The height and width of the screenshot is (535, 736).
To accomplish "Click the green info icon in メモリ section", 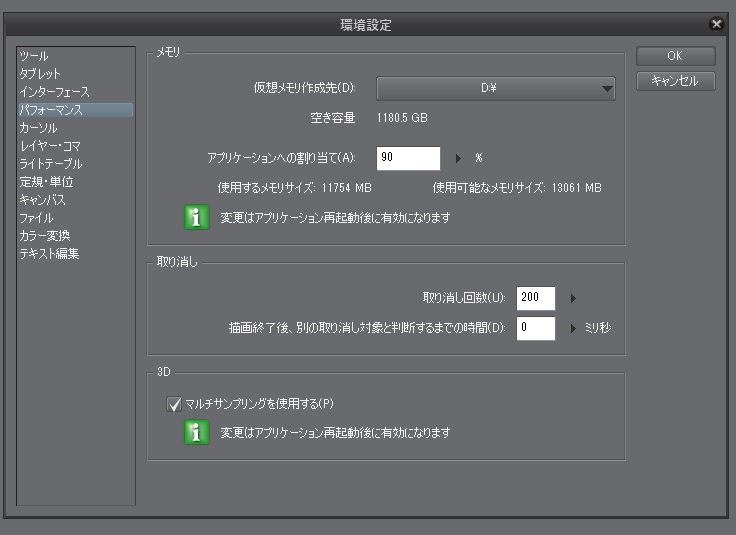I will tap(197, 218).
